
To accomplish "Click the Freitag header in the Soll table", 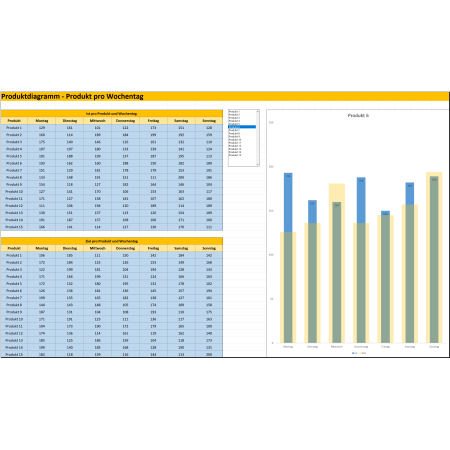I will 153,248.
